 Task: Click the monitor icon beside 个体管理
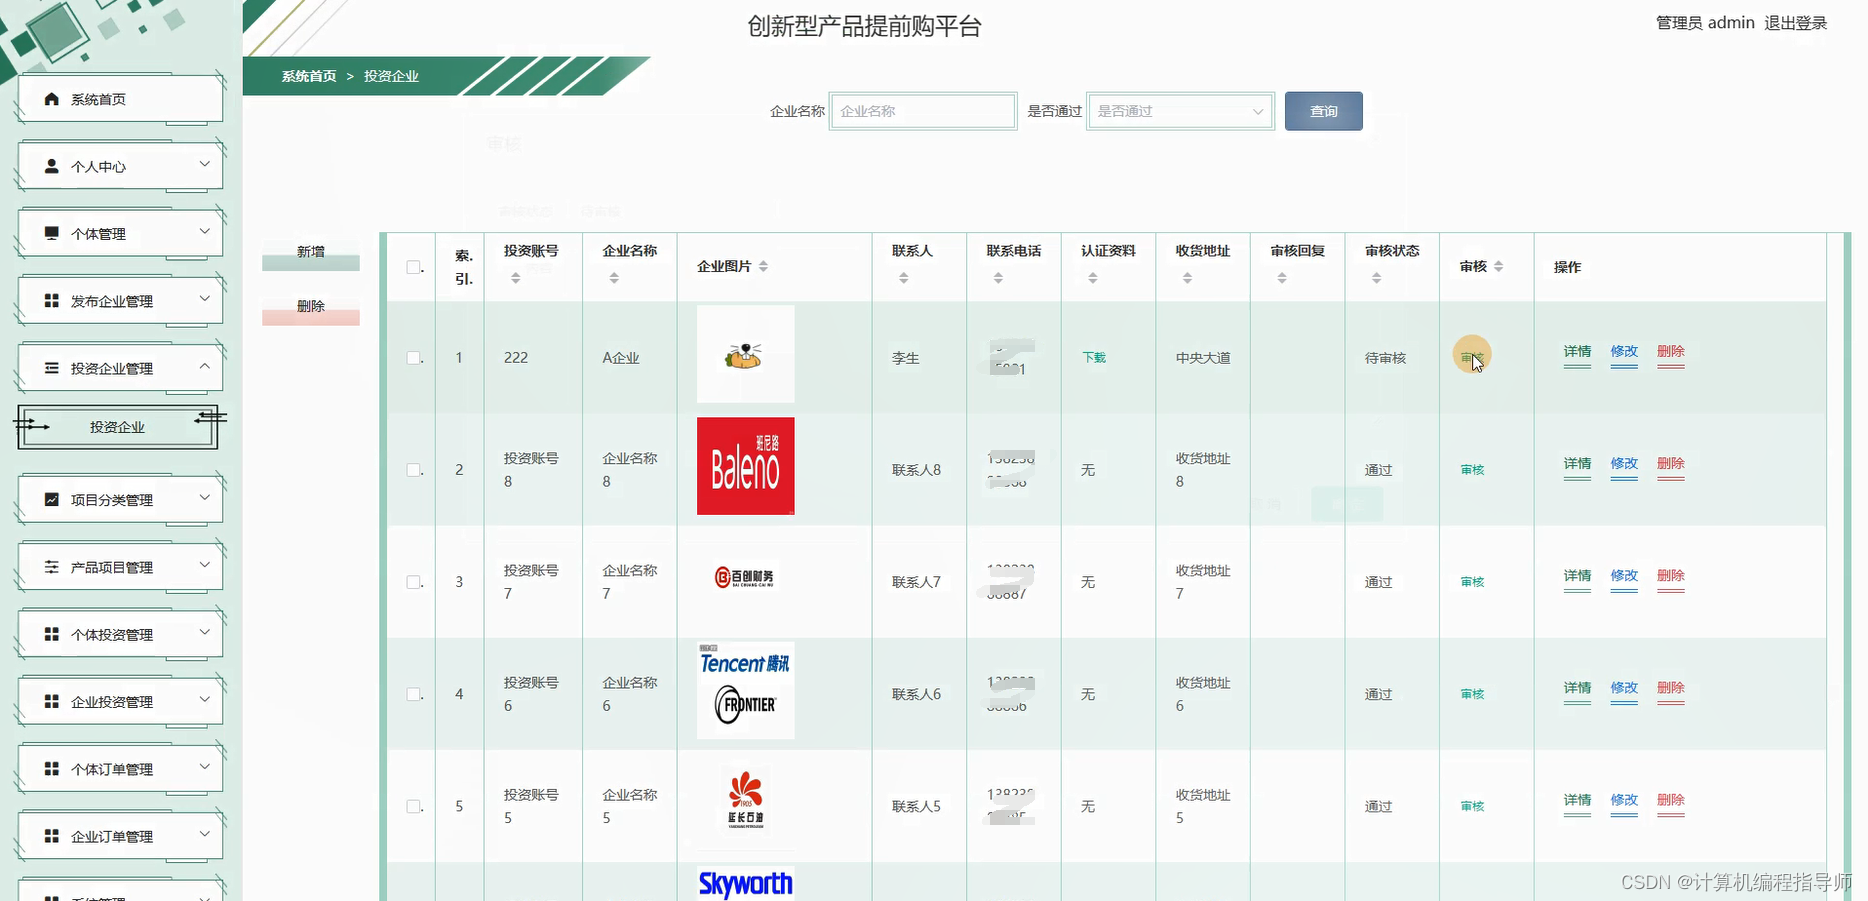[x=52, y=233]
